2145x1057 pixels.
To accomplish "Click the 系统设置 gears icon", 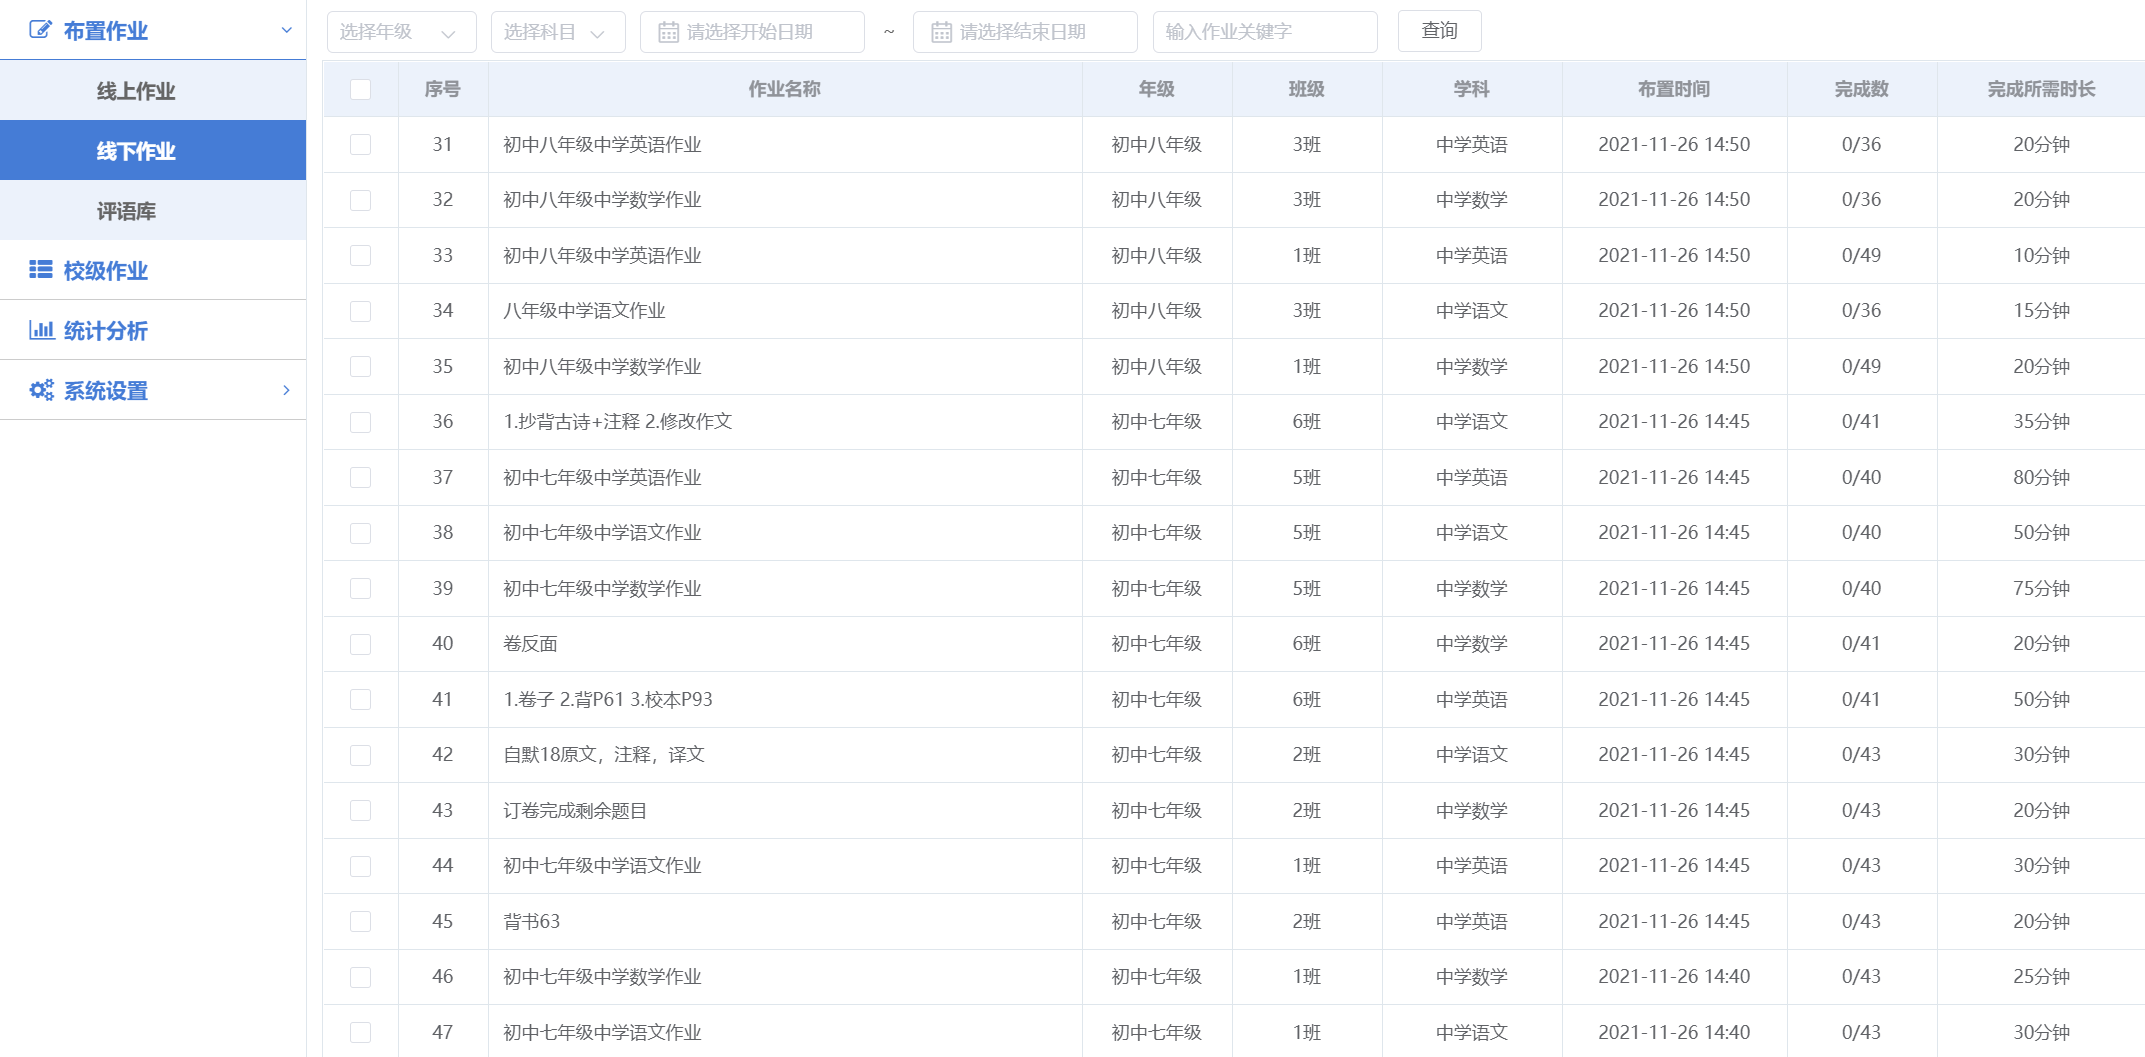I will (x=41, y=390).
